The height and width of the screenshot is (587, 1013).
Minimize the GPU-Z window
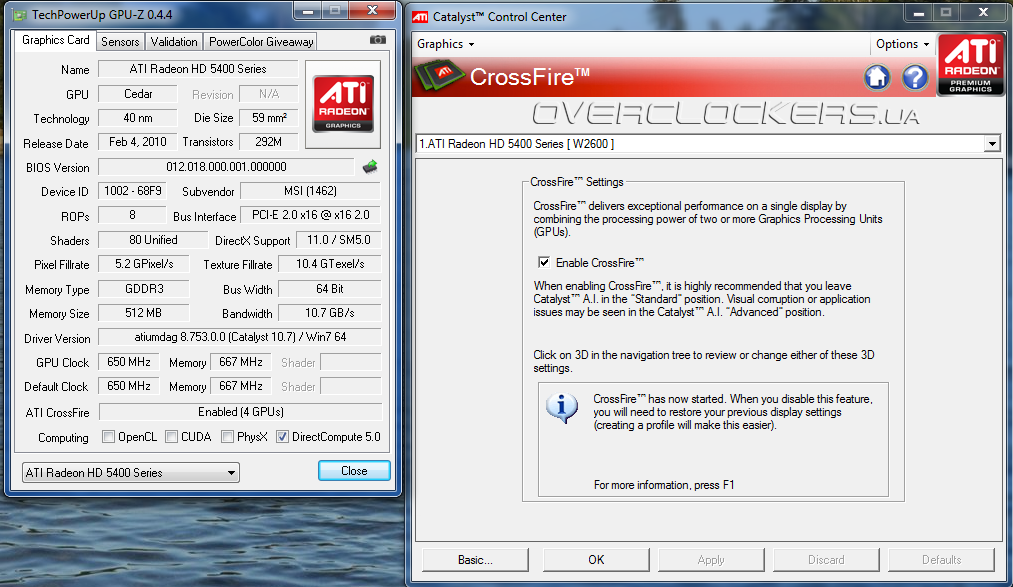pyautogui.click(x=308, y=10)
